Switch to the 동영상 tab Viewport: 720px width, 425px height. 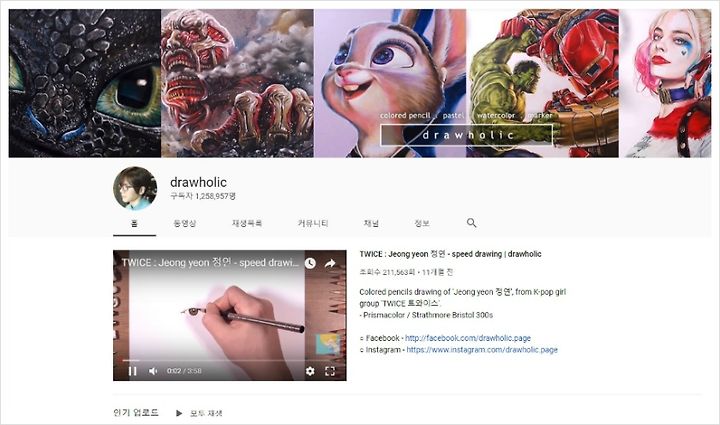point(185,223)
